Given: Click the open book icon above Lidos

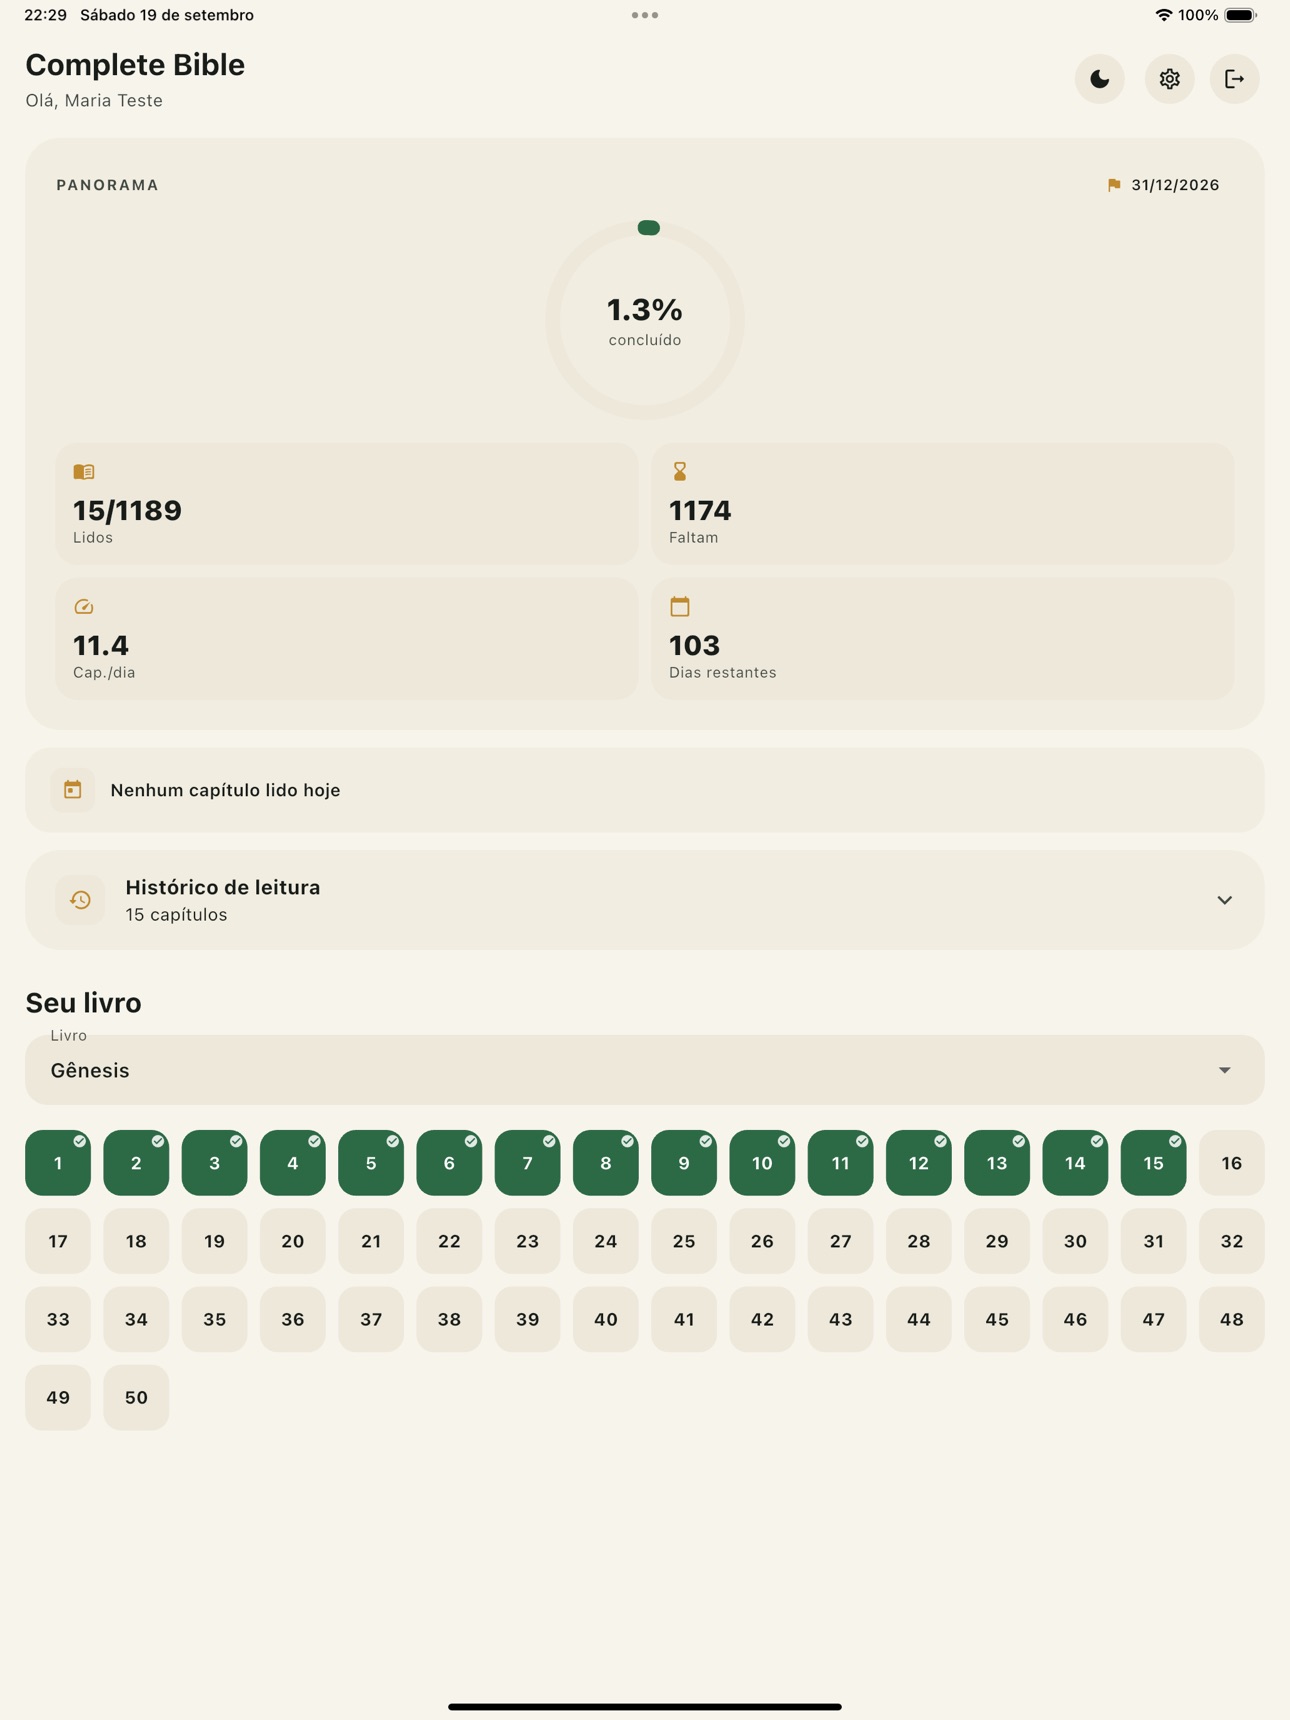Looking at the screenshot, I should coord(84,471).
